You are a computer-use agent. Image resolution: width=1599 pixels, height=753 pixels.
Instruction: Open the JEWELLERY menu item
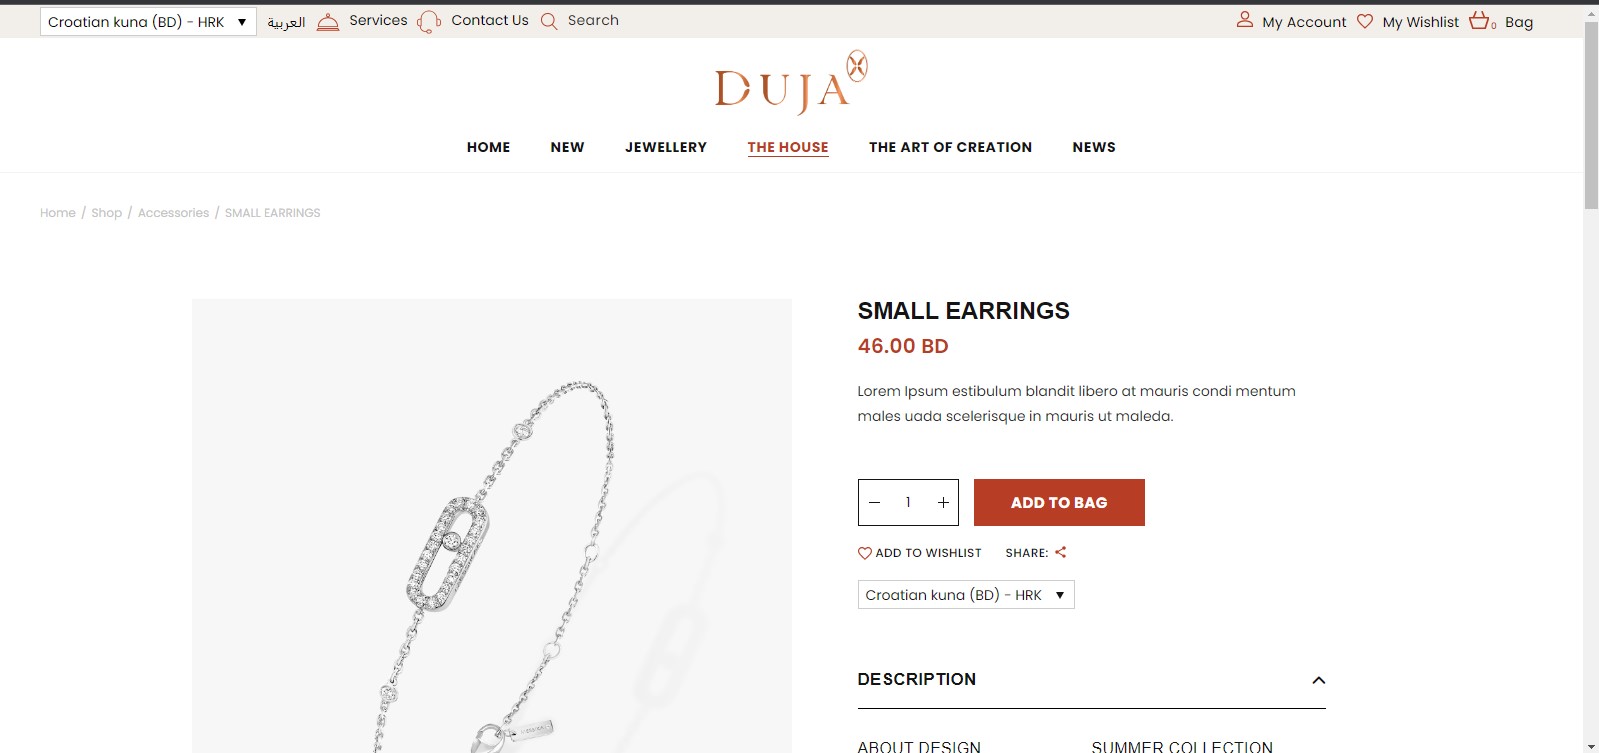click(x=666, y=147)
